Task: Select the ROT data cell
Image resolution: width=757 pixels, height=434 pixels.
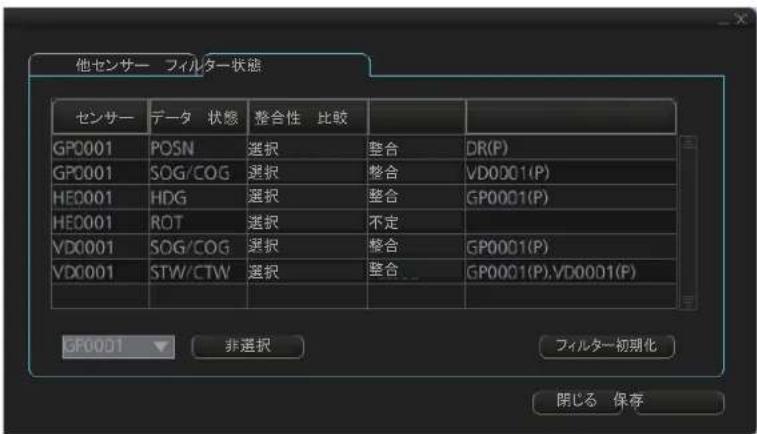Action: [198, 223]
